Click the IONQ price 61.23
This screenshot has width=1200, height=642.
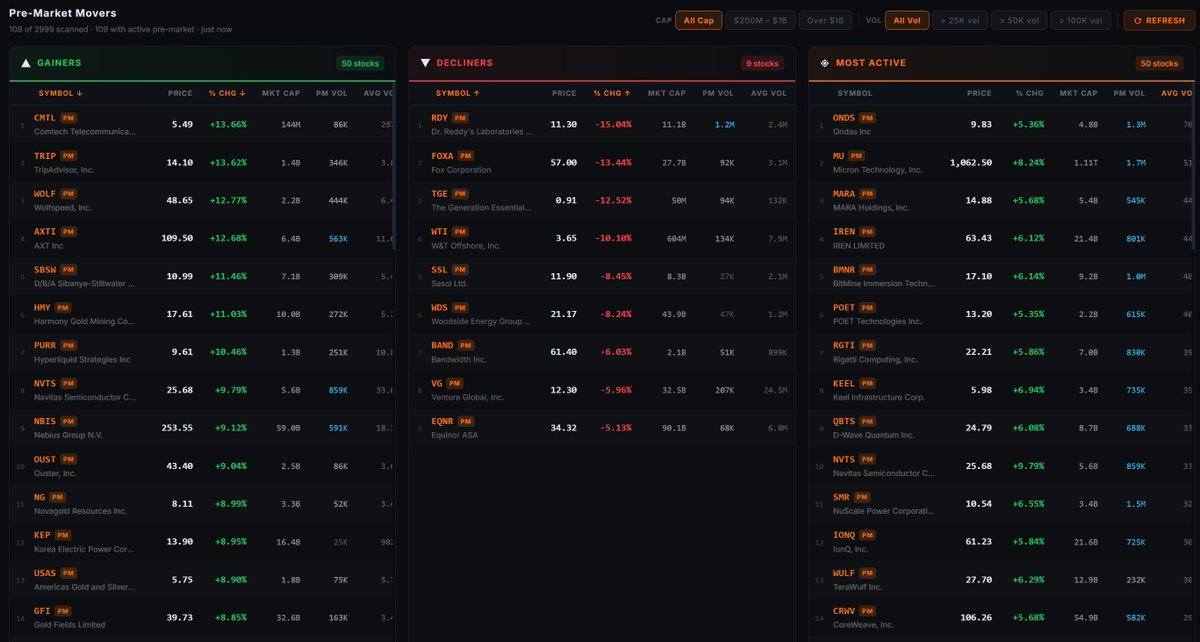(979, 541)
